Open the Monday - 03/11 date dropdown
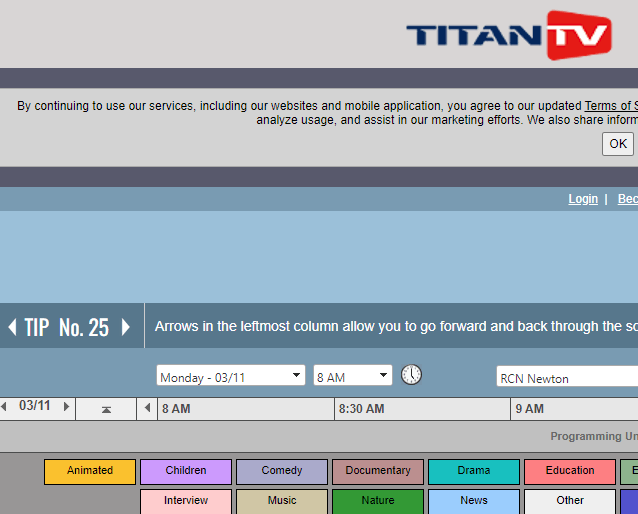Screen dimensions: 638x514 (x=231, y=375)
